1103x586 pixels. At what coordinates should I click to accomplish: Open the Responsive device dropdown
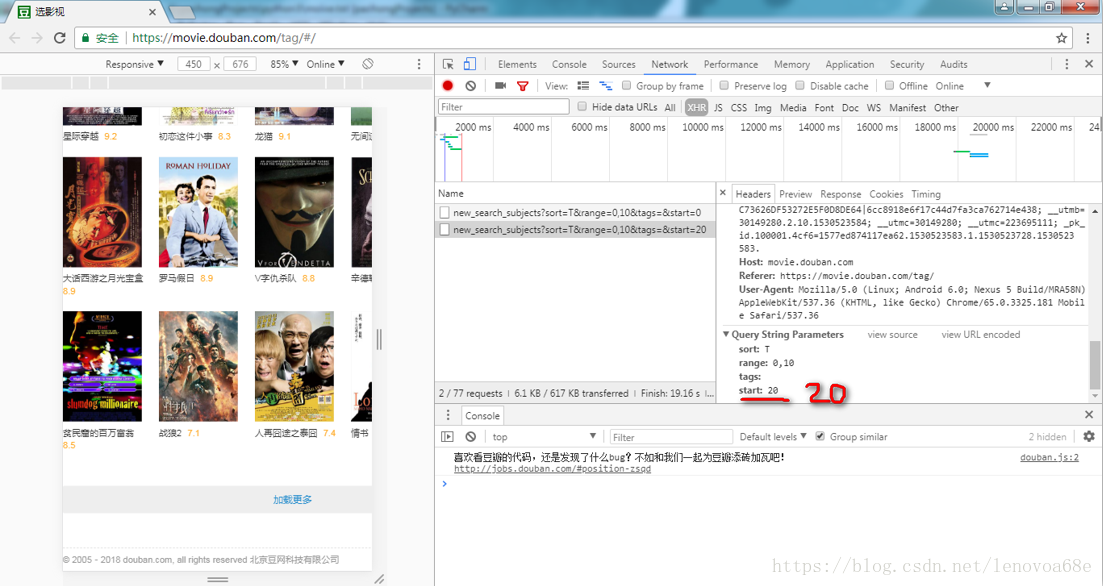pyautogui.click(x=134, y=64)
